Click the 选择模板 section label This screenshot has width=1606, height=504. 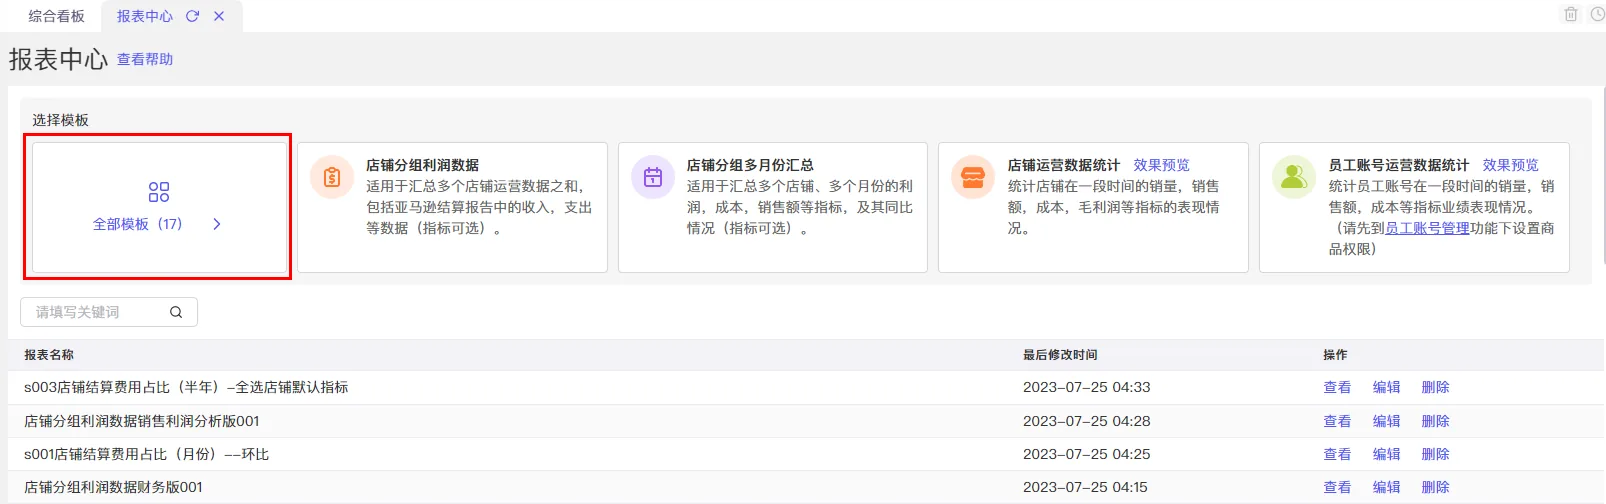coord(60,120)
